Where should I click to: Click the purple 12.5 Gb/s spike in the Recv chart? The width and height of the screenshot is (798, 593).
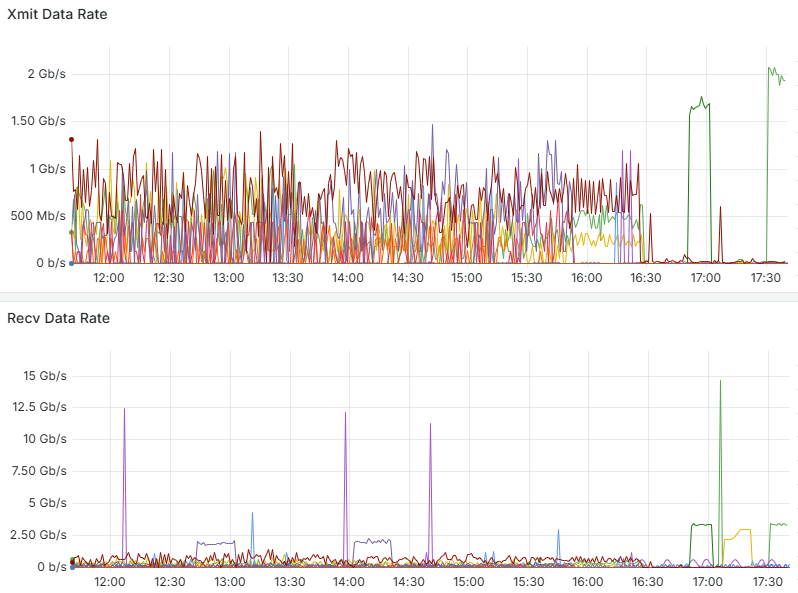coord(124,410)
